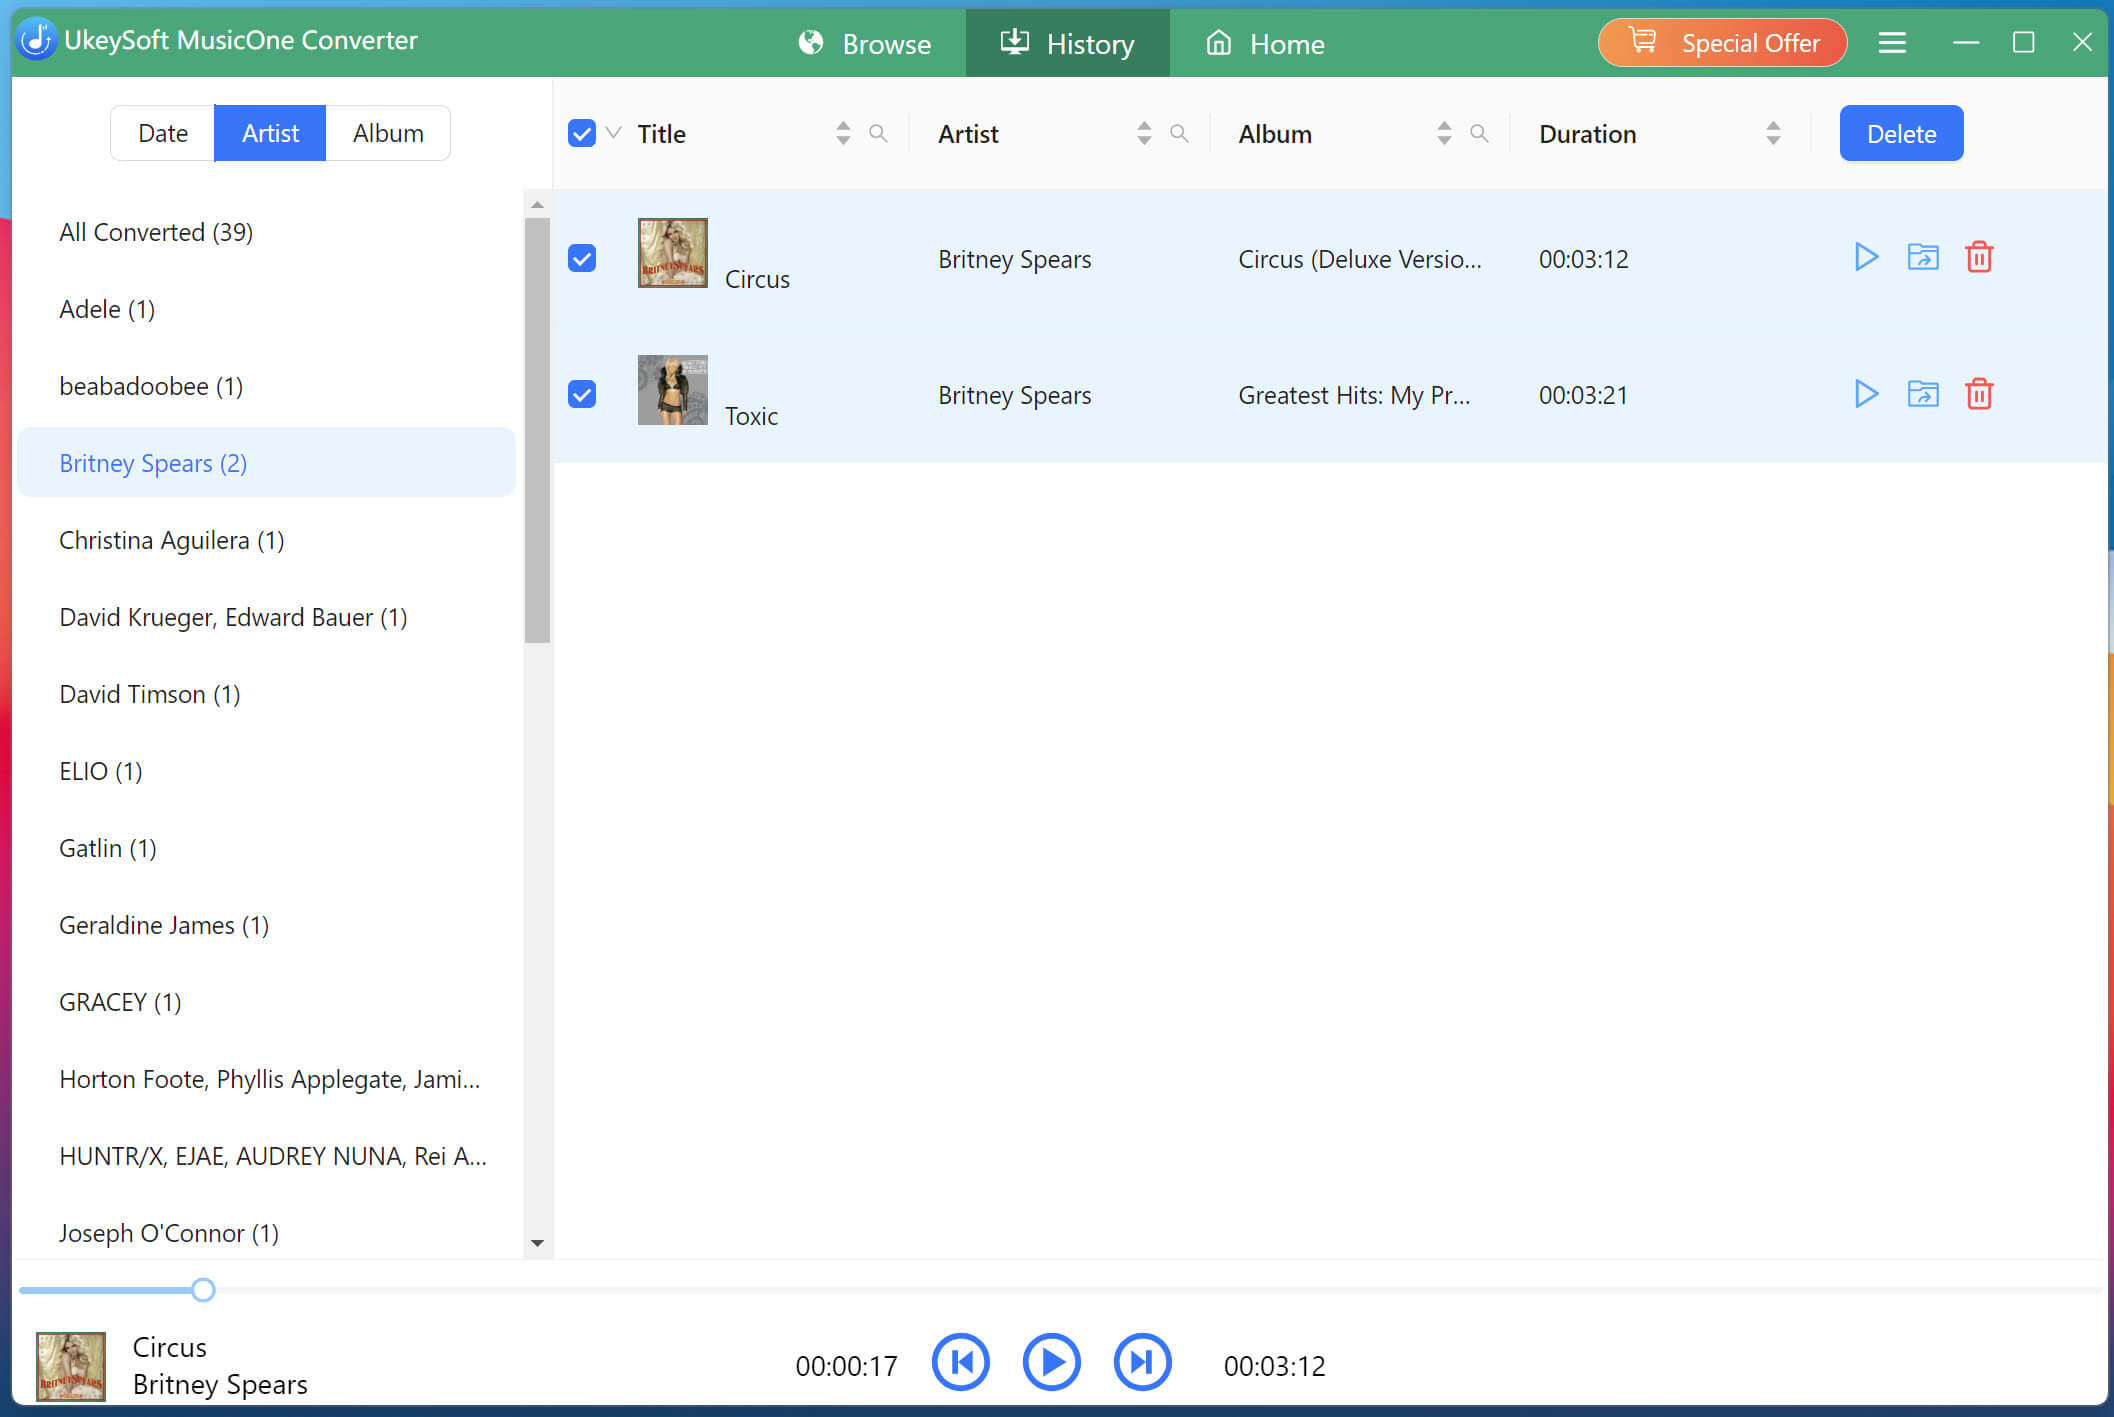The width and height of the screenshot is (2114, 1417).
Task: Go to the Home tab
Action: coord(1265,44)
